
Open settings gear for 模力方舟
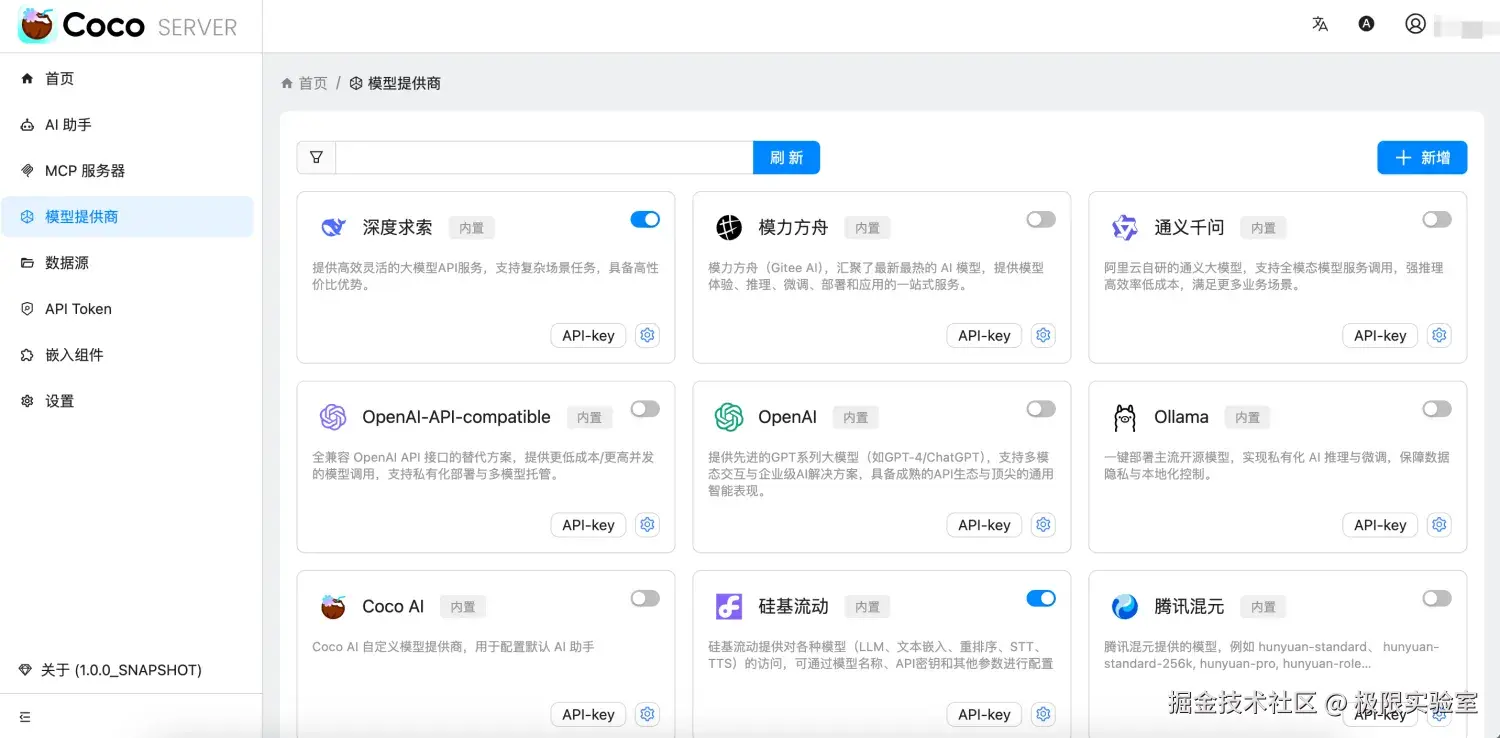coord(1043,335)
